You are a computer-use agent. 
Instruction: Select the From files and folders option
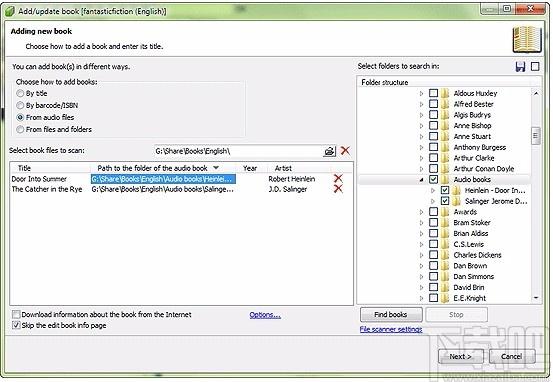(x=20, y=129)
